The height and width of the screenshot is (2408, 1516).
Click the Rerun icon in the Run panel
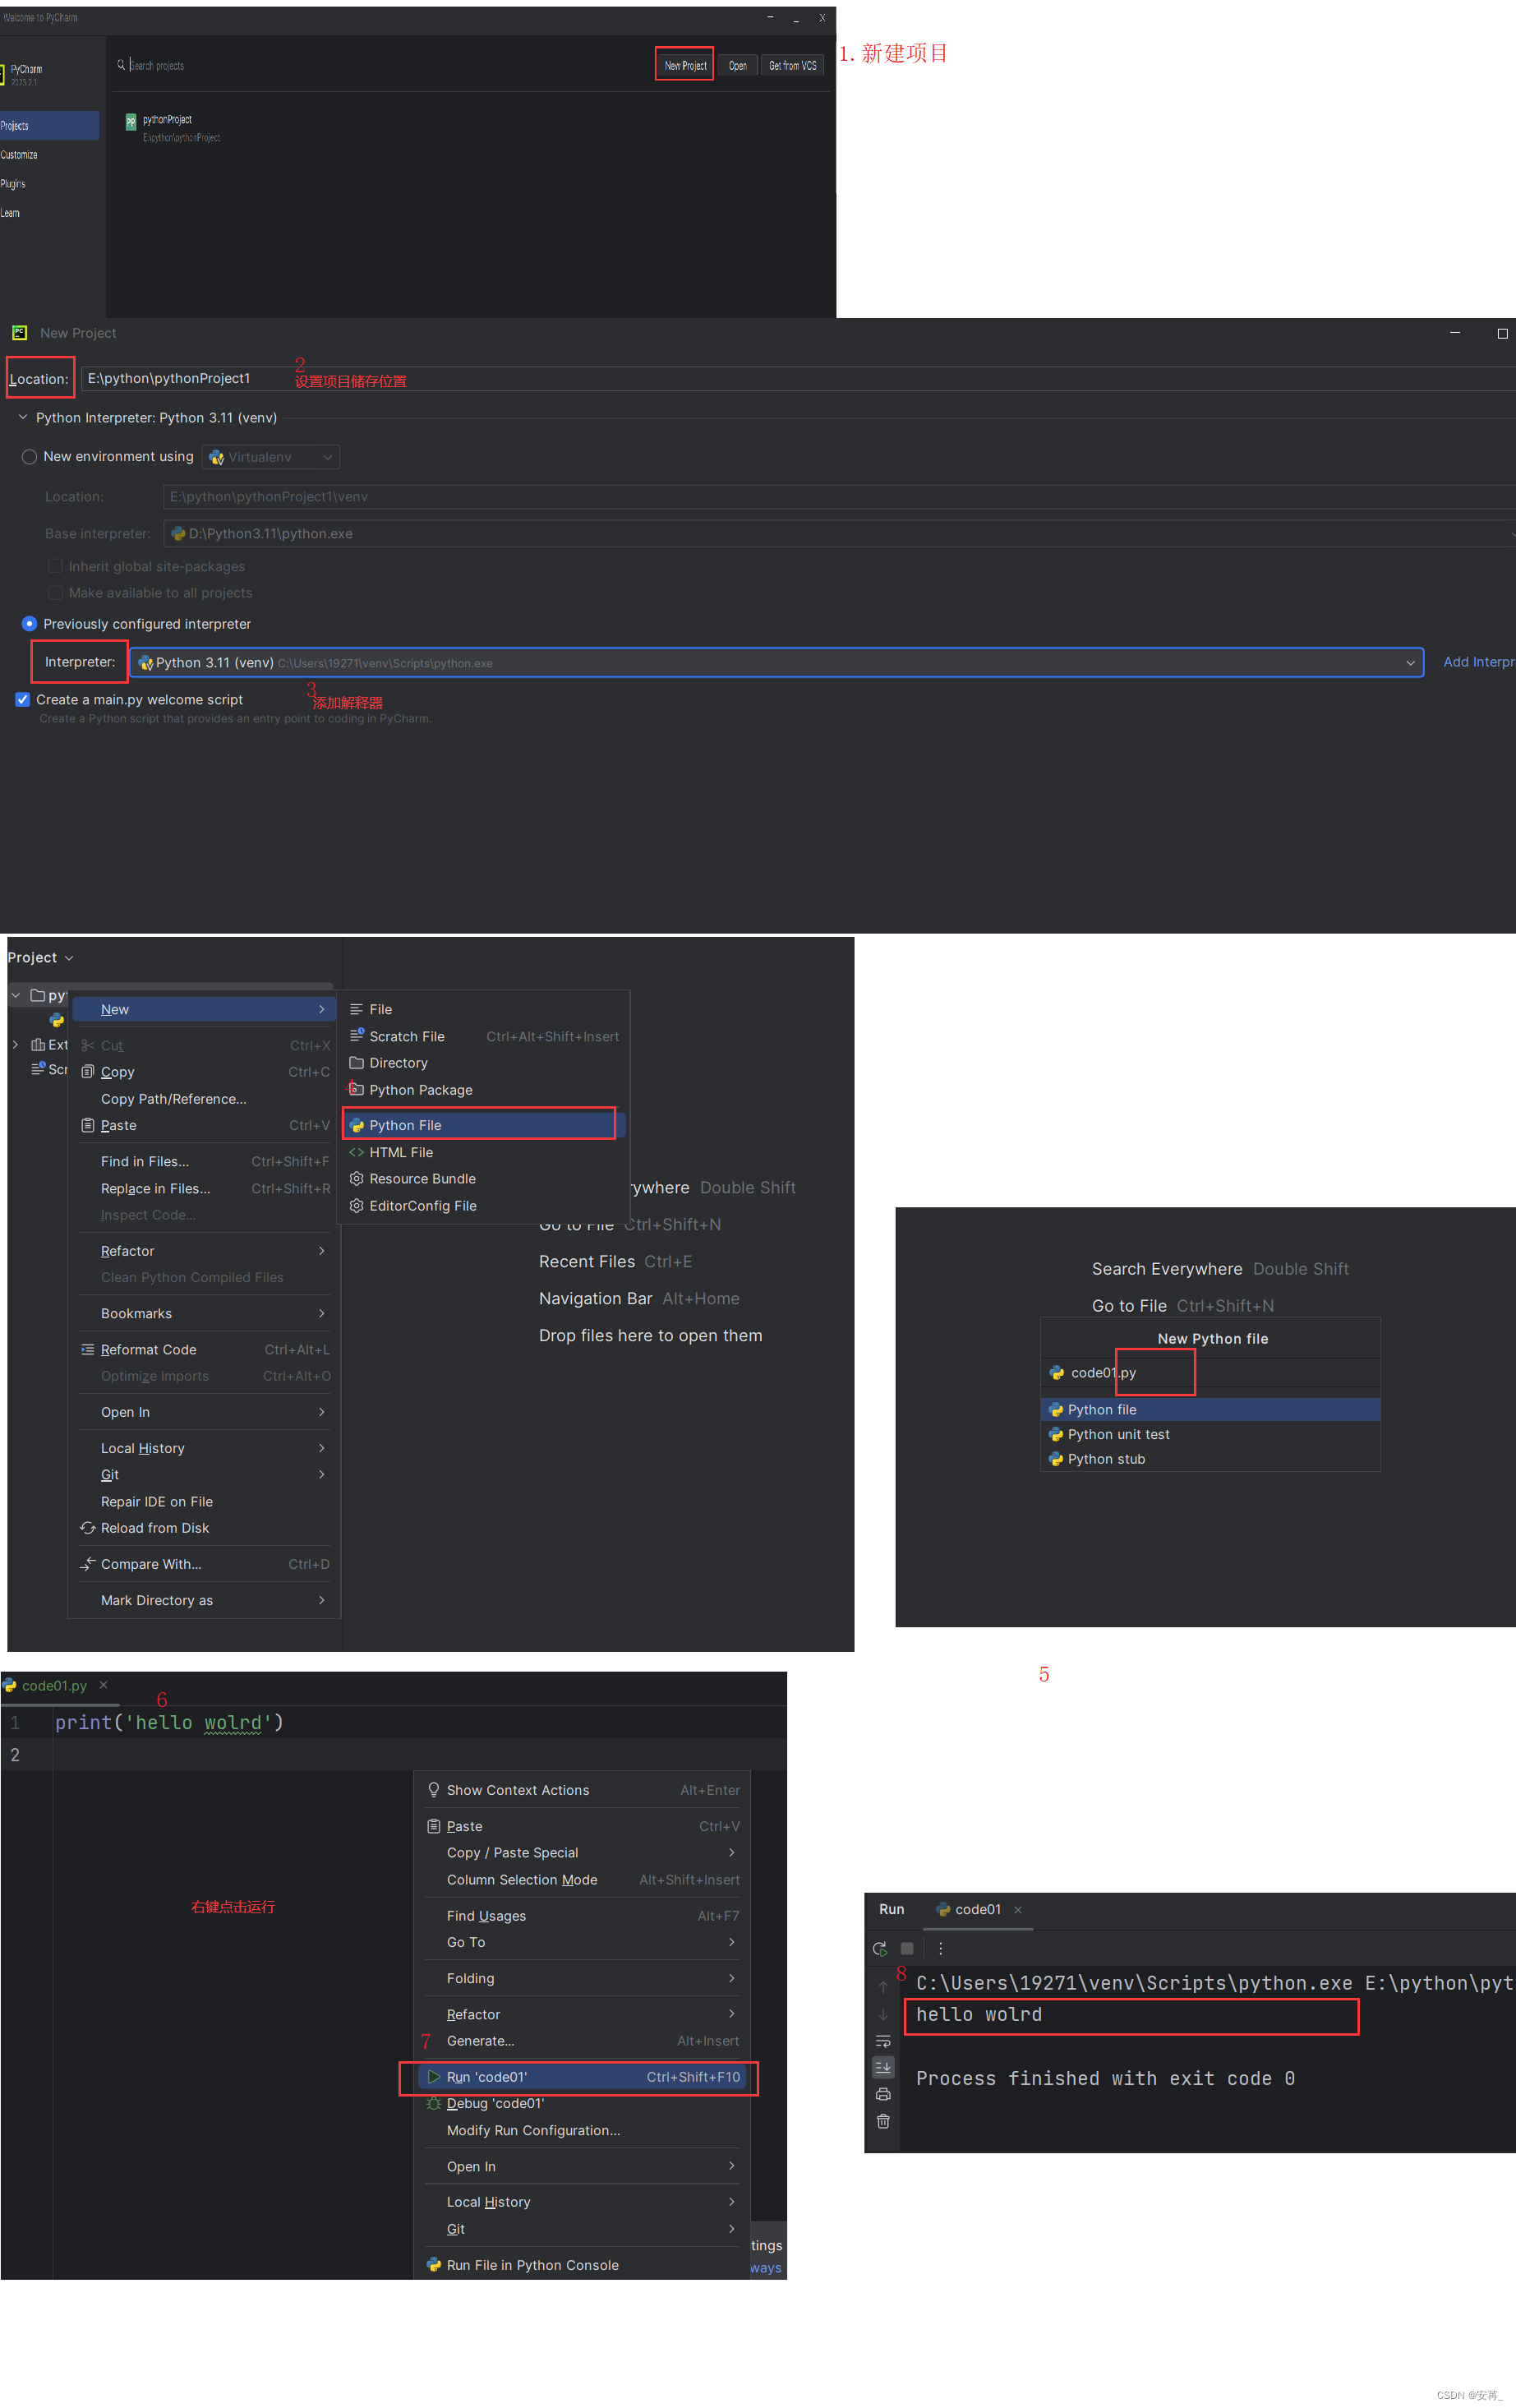(880, 1948)
